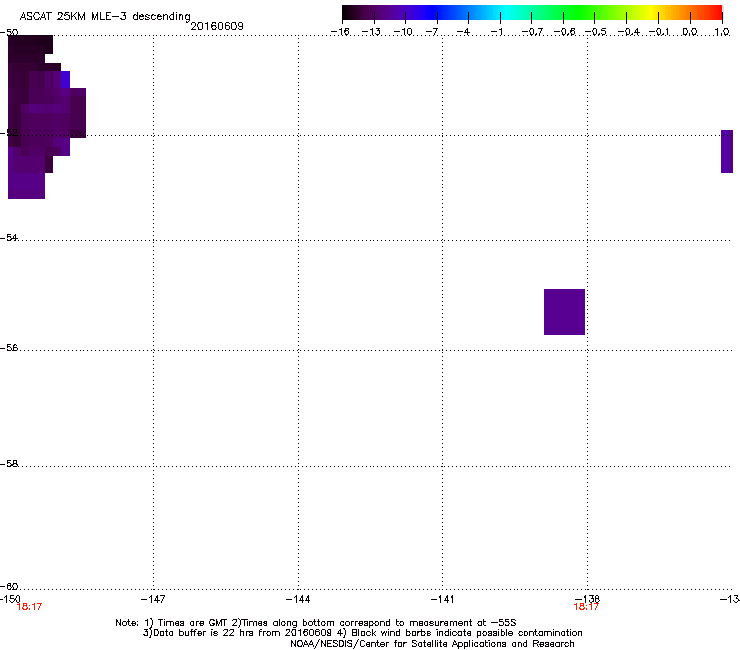Click the -0.5 color scale label

[596, 32]
